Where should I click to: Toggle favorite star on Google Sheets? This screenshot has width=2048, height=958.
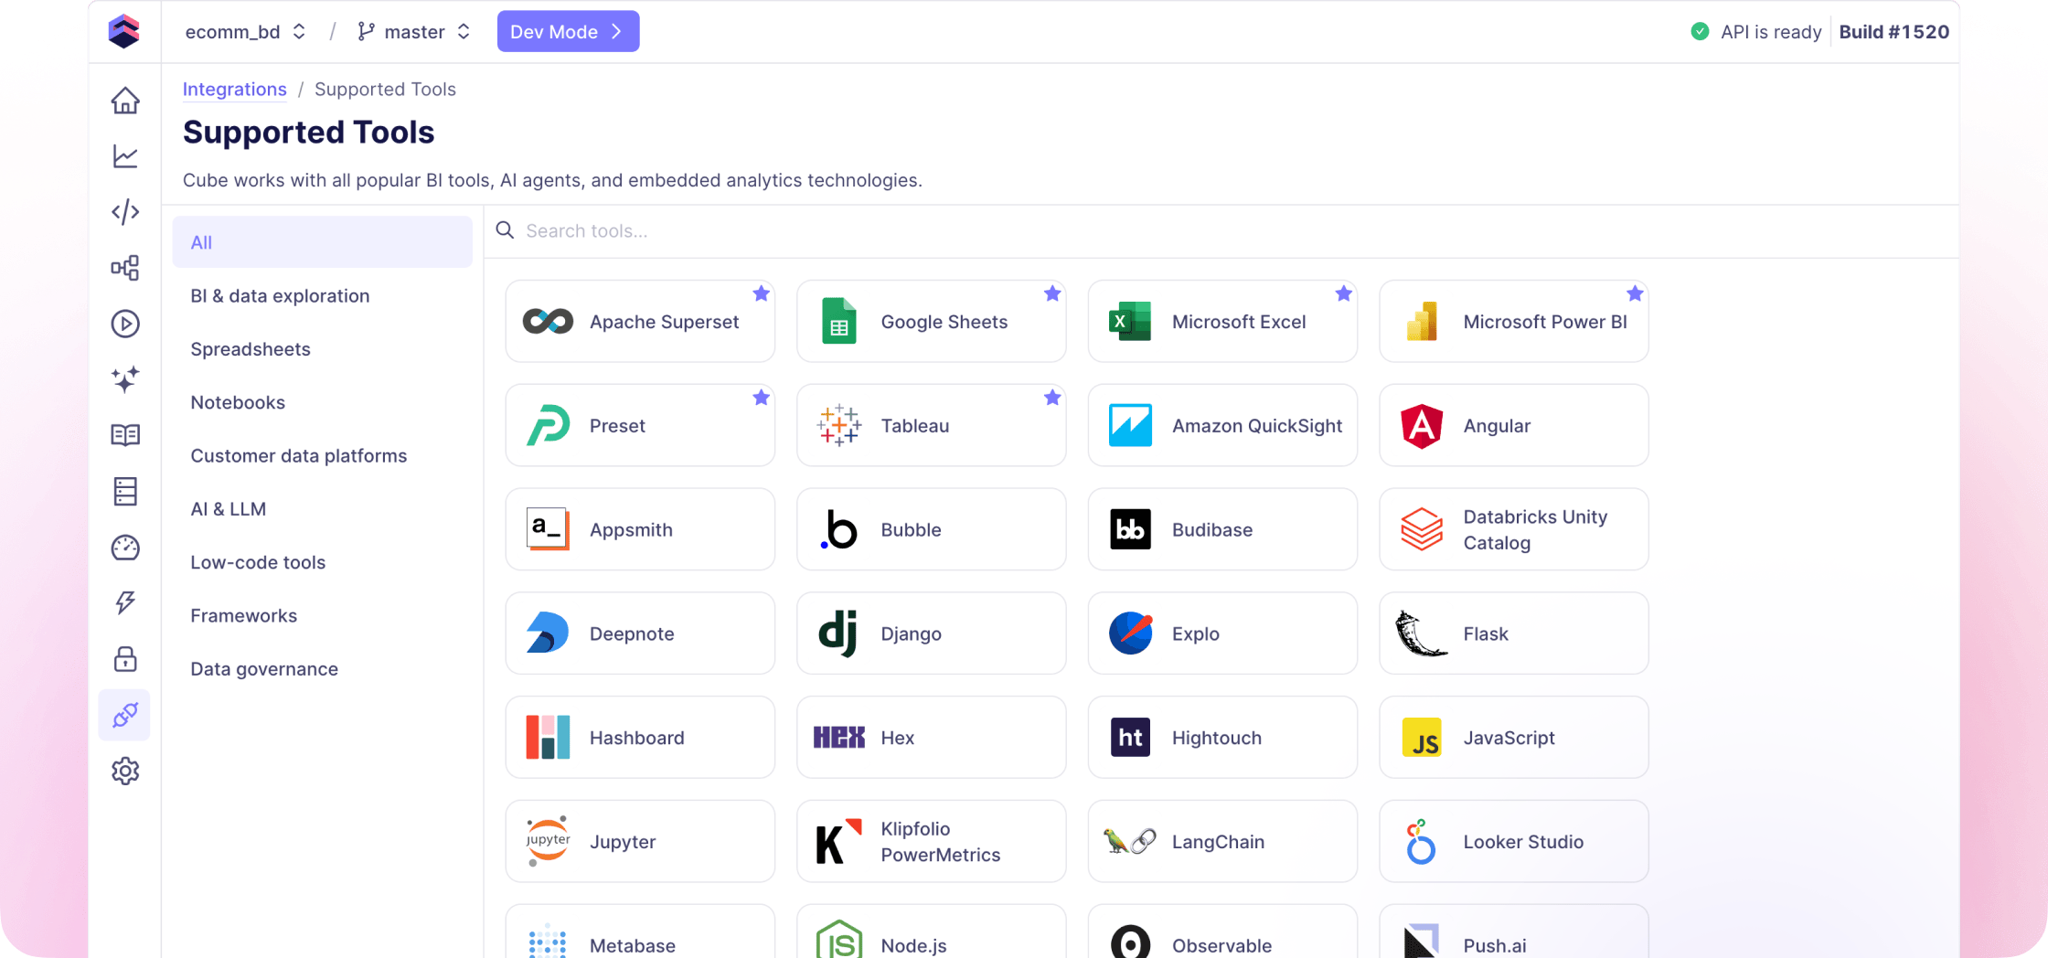[1052, 293]
